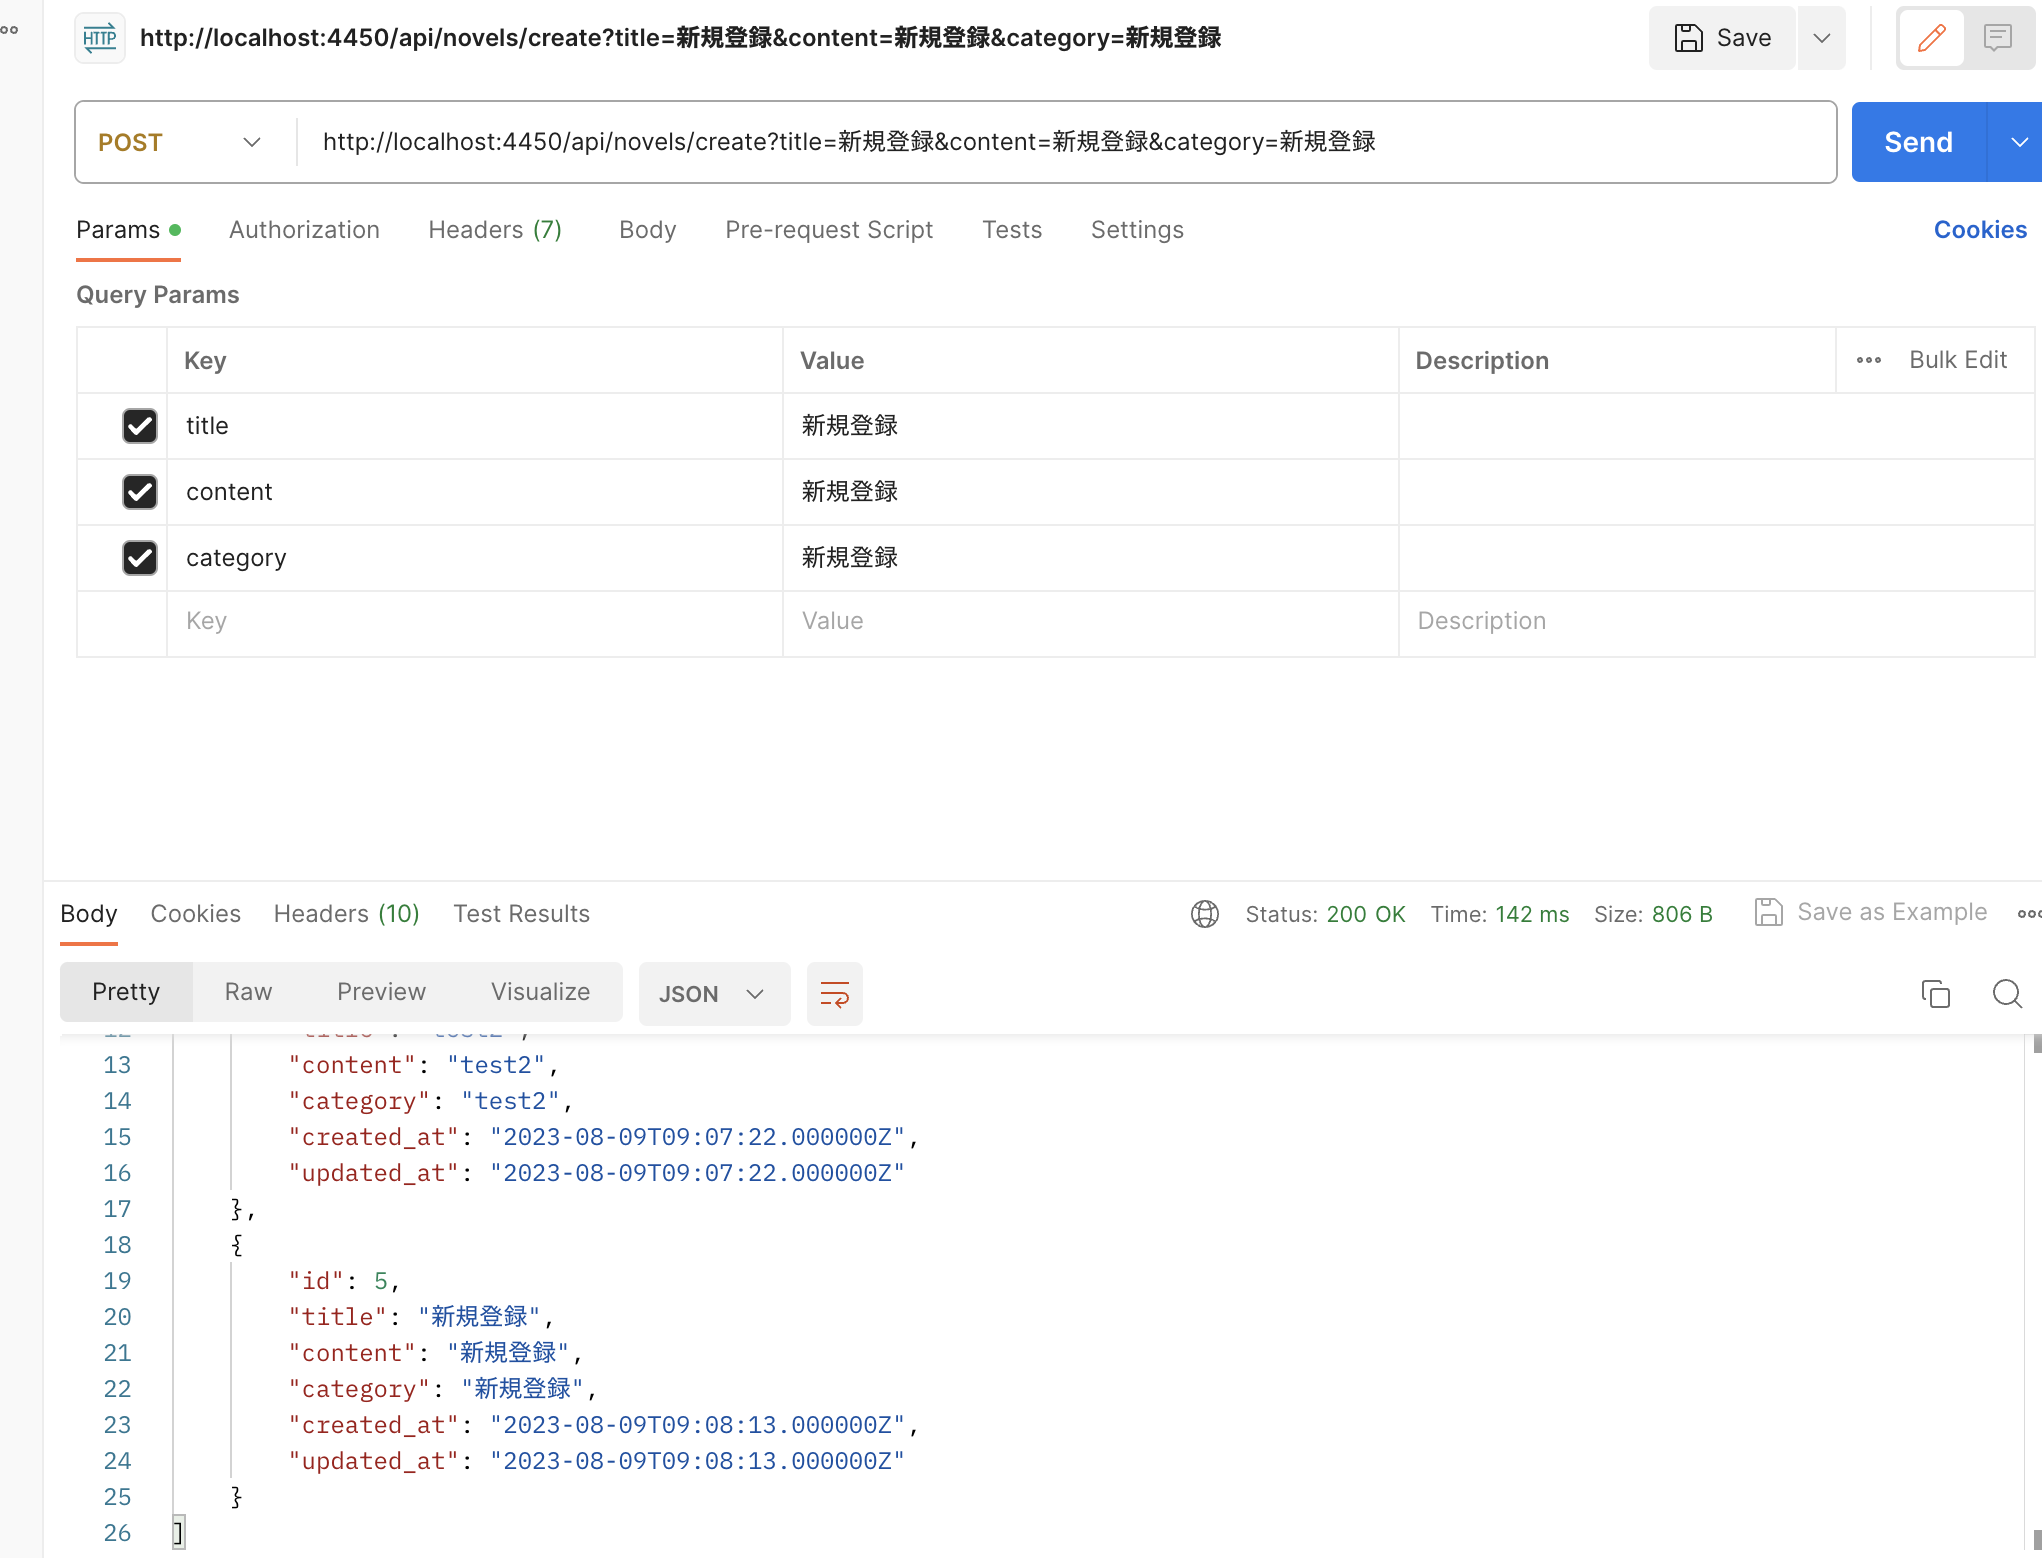Open the comments panel icon

[1997, 38]
